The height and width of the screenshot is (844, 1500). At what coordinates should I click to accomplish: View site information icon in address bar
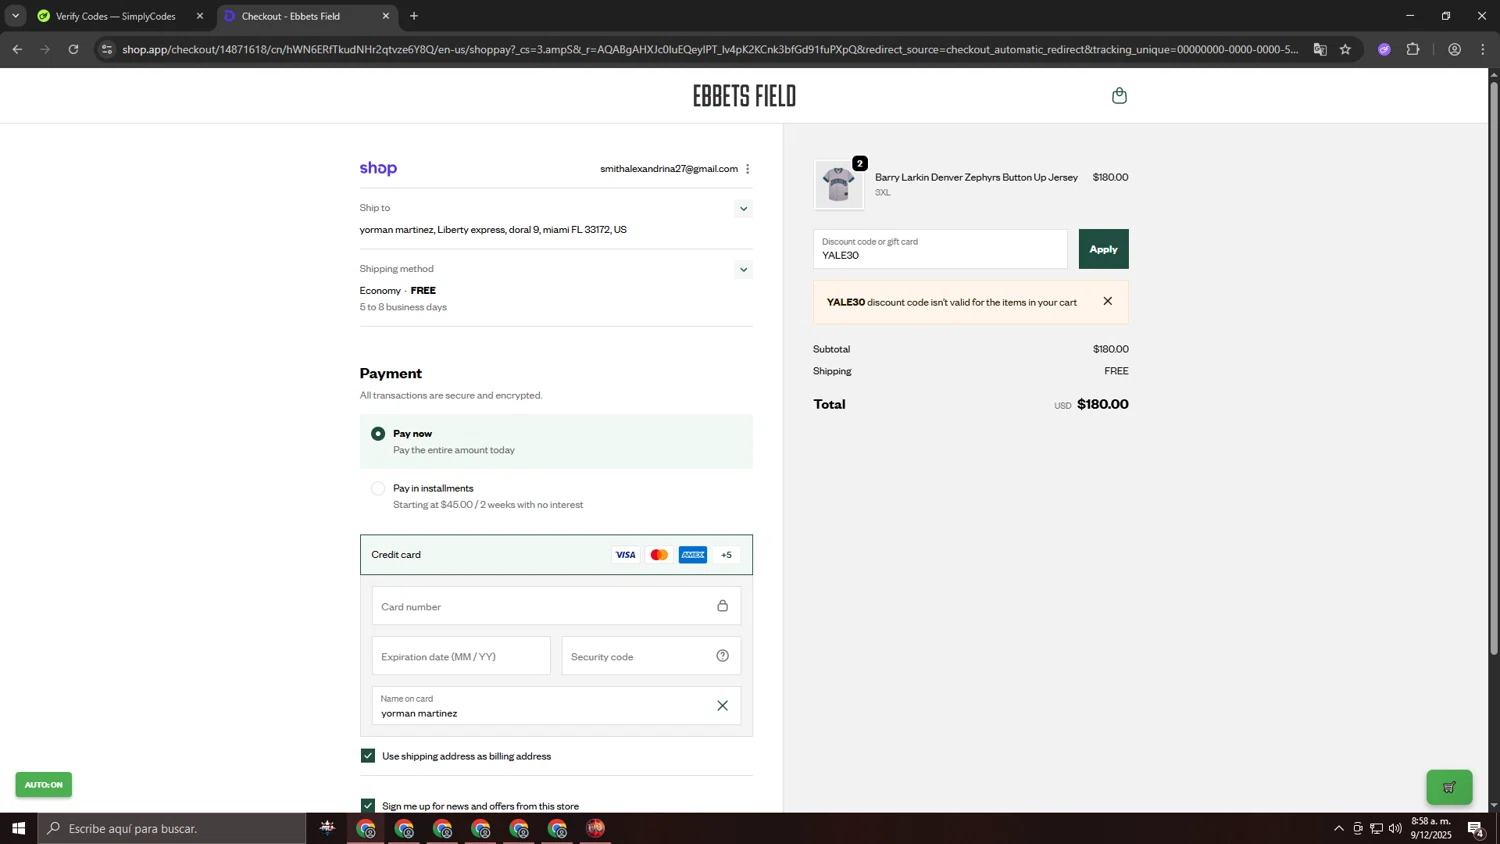(x=107, y=49)
